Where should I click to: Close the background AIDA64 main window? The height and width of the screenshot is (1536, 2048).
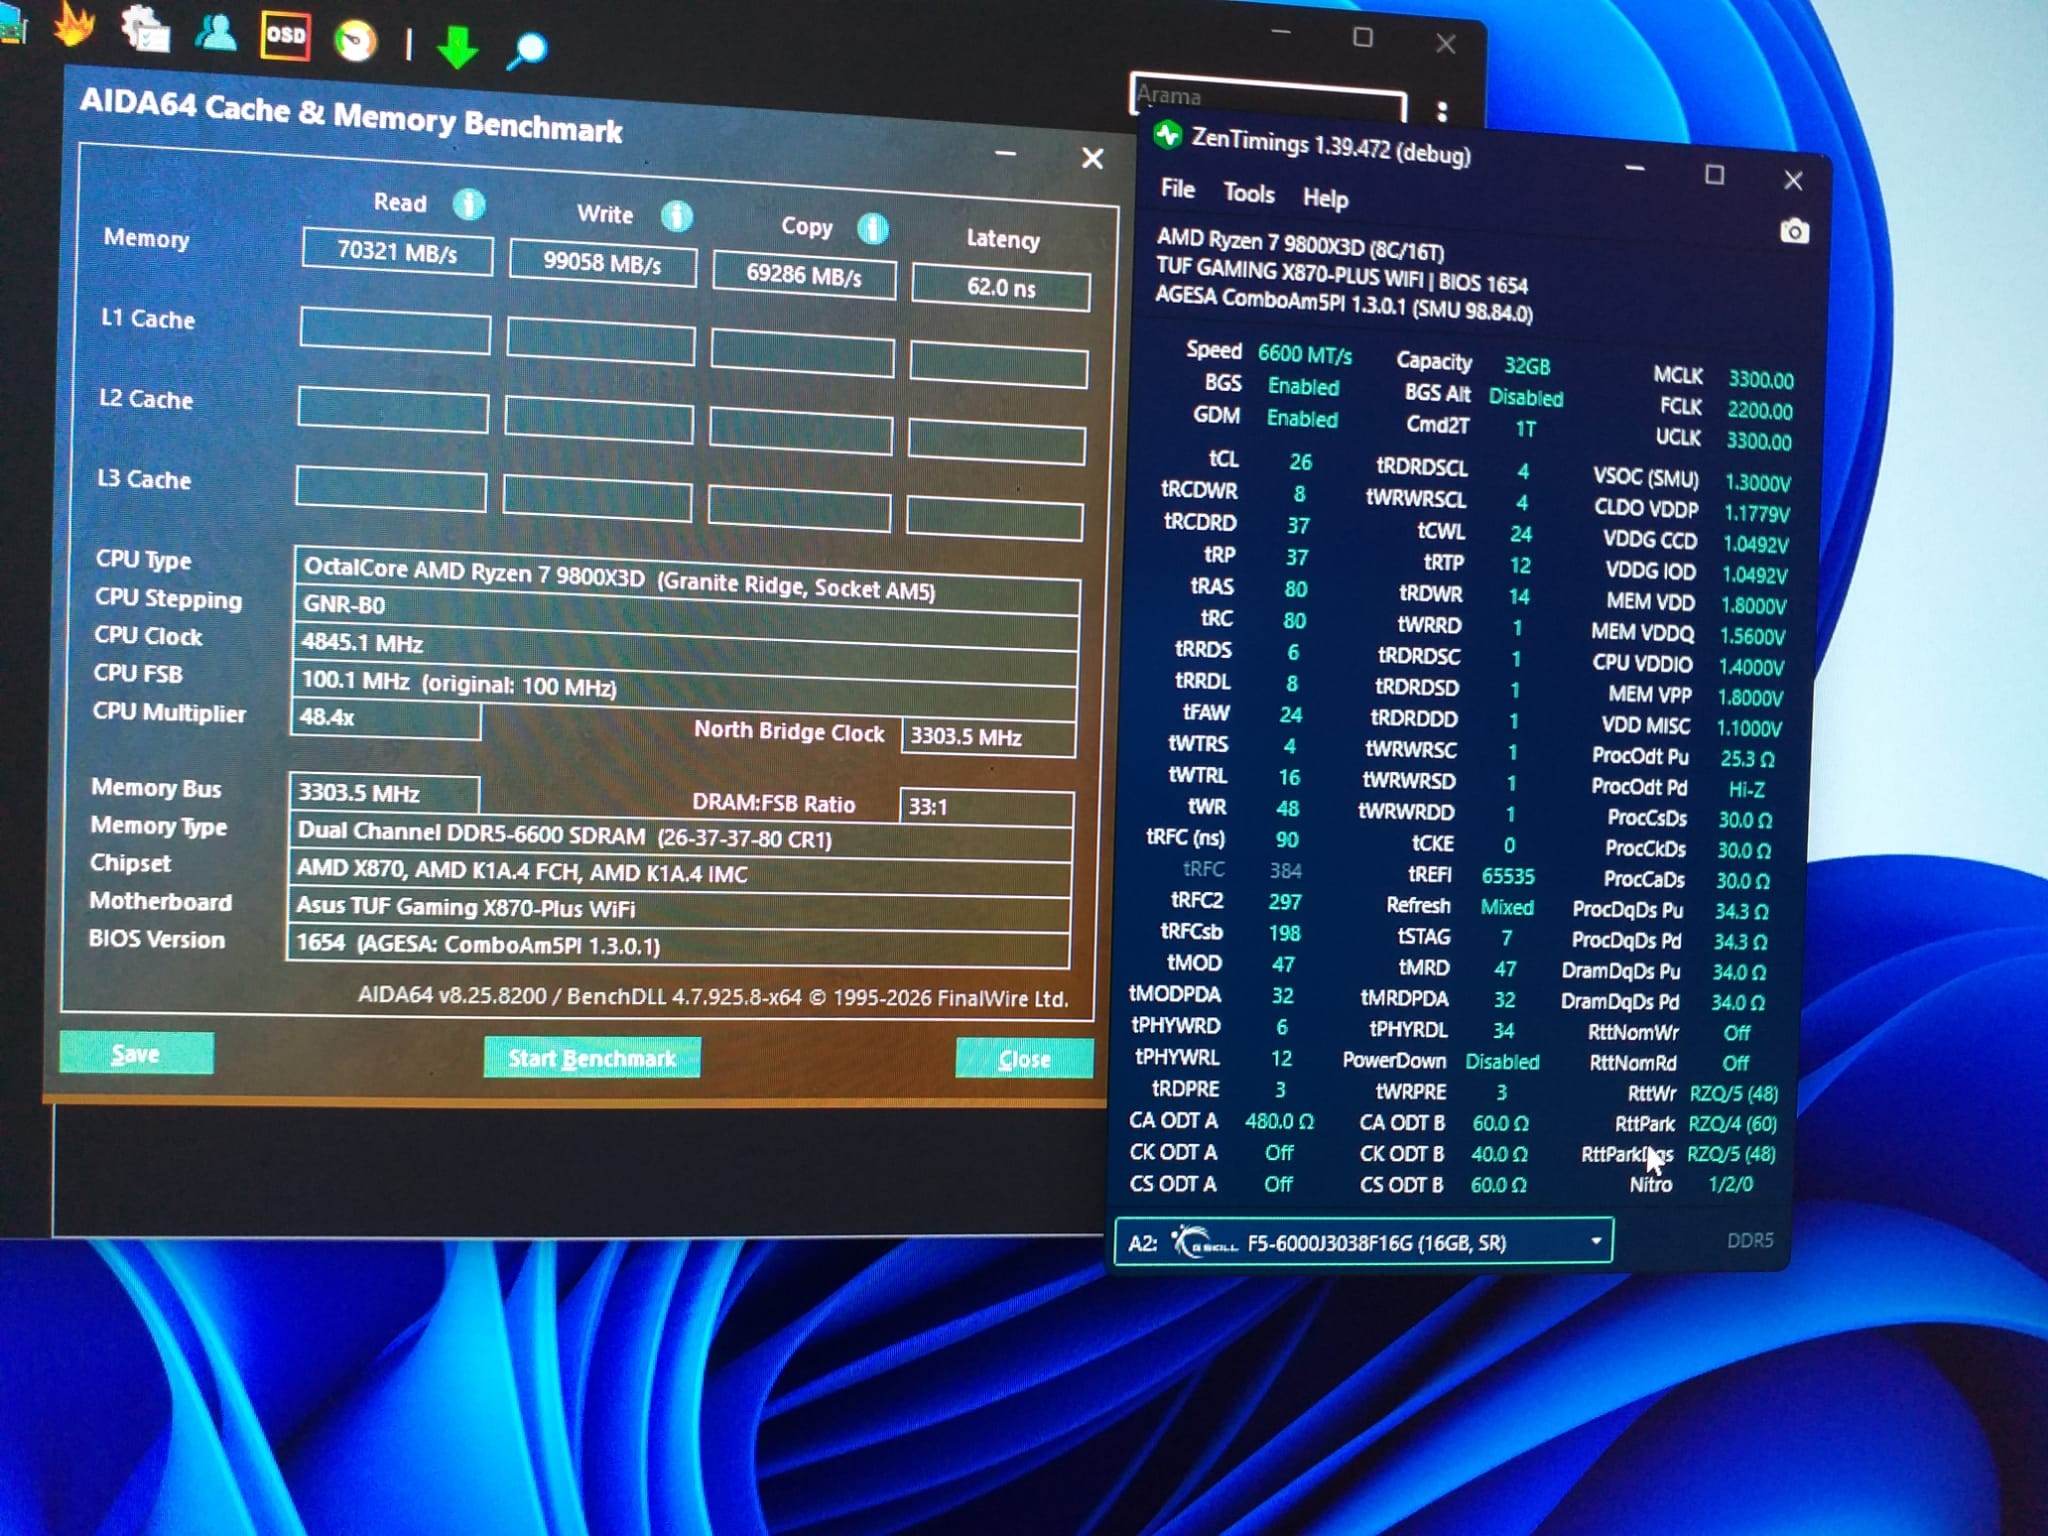click(x=1445, y=43)
